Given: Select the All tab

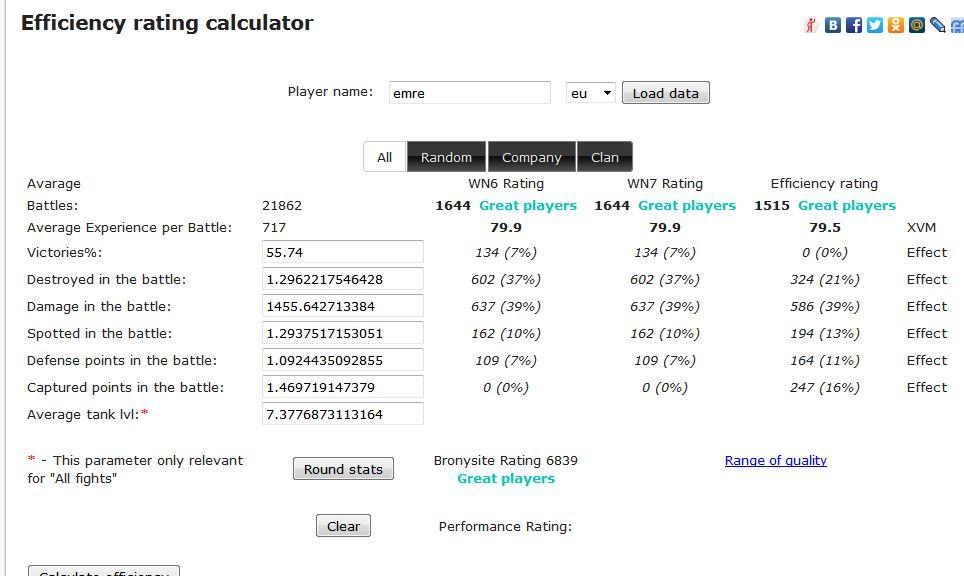Looking at the screenshot, I should (x=385, y=157).
